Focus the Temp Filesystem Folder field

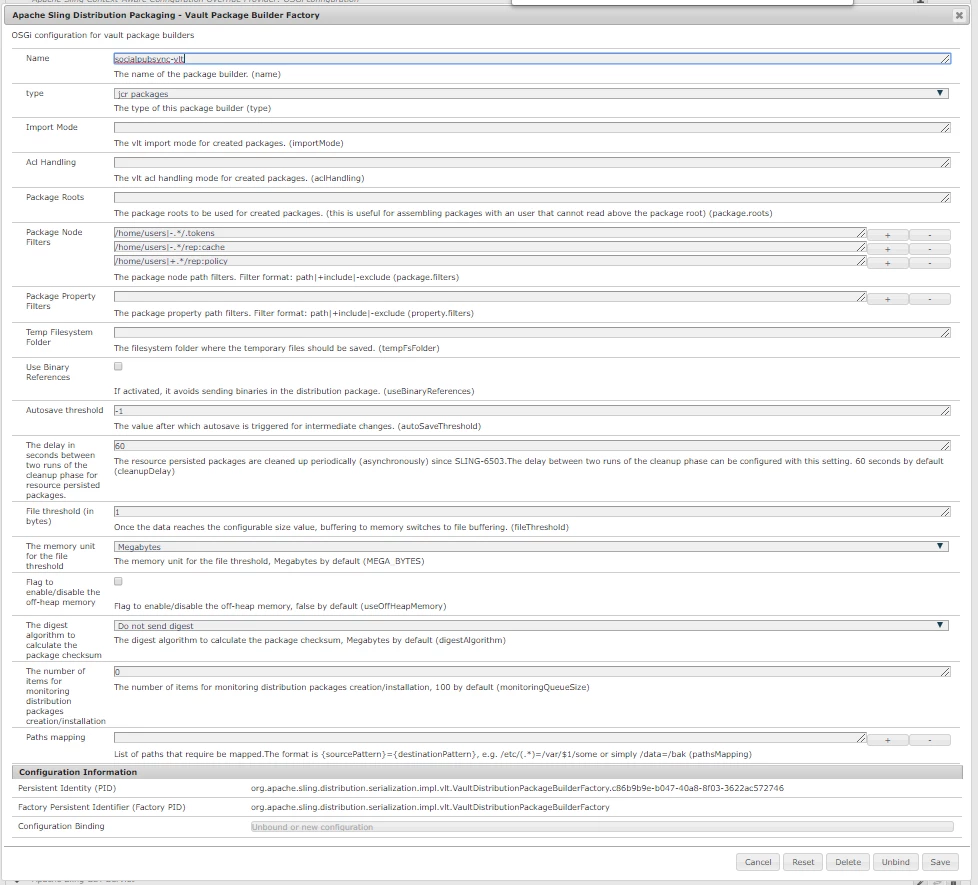(x=532, y=333)
